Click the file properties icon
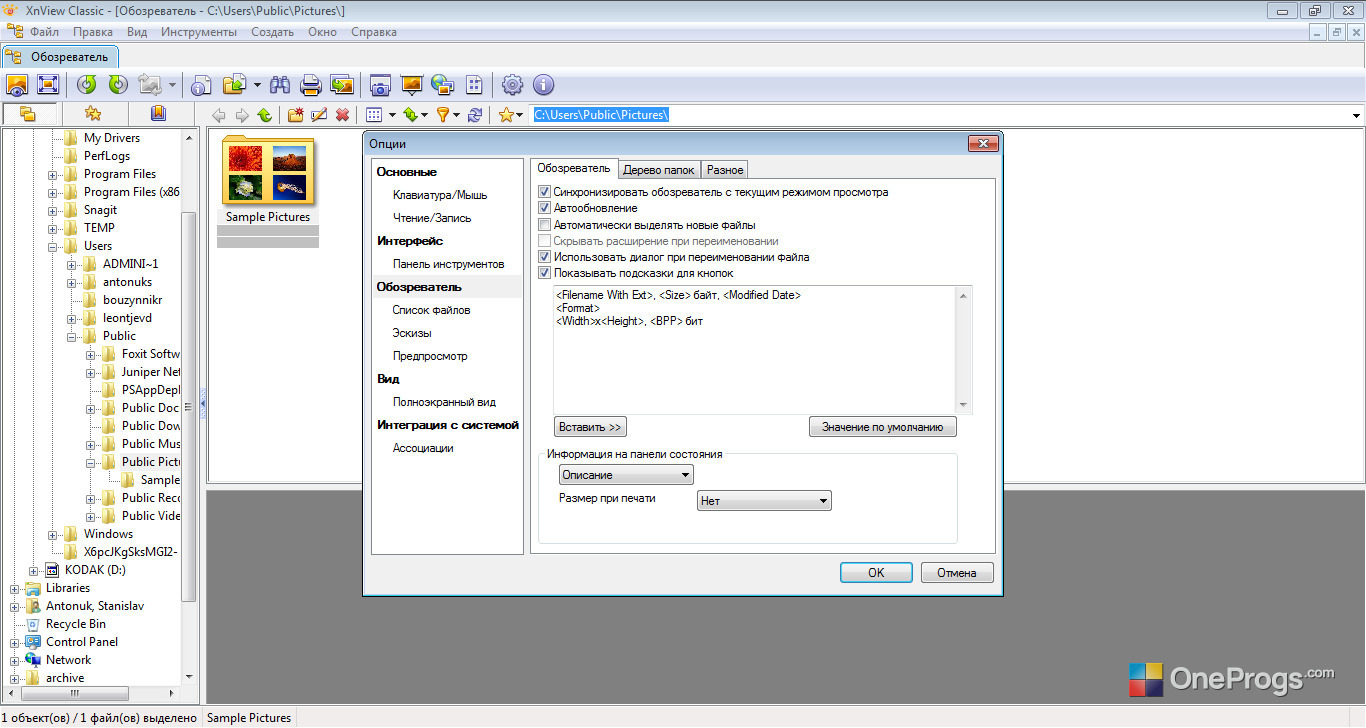 pyautogui.click(x=201, y=84)
